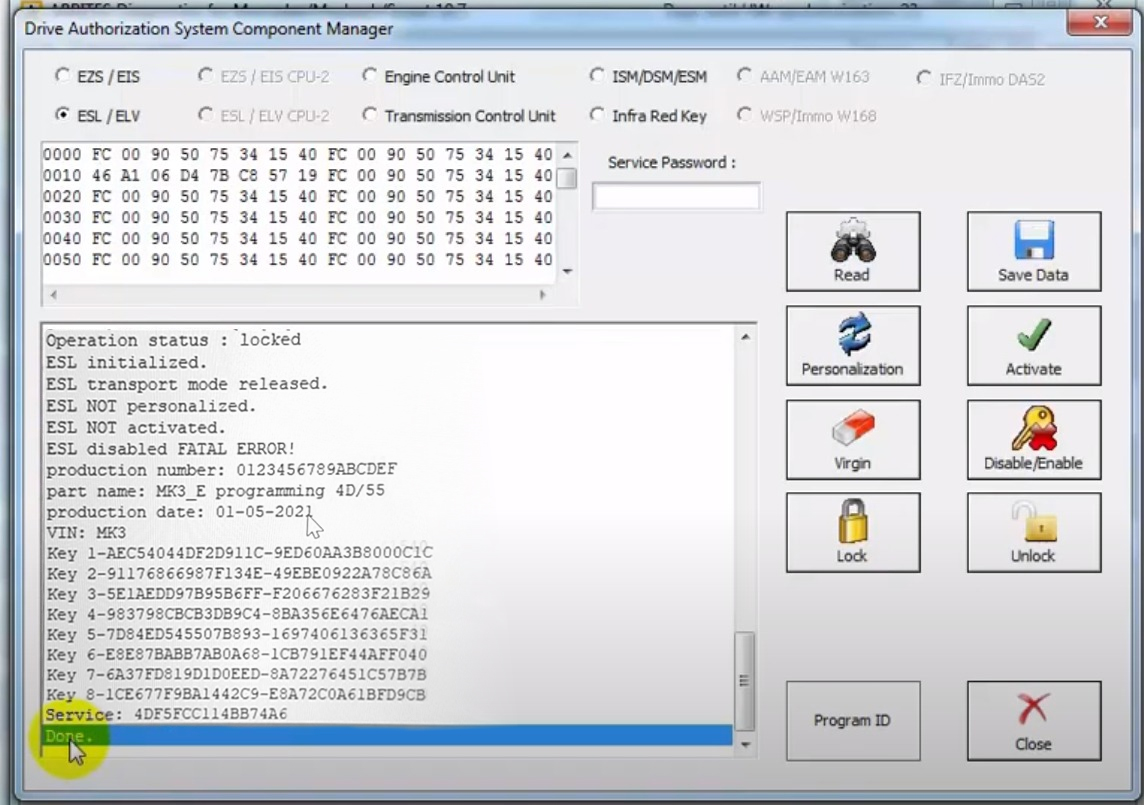The width and height of the screenshot is (1144, 805).
Task: Select the Transmission Control Unit option
Action: pos(370,116)
